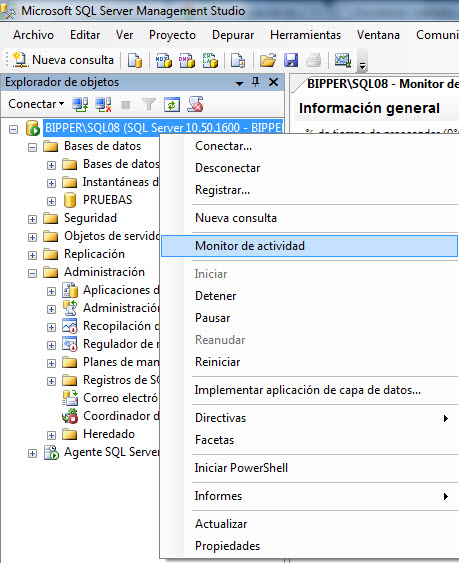Click the SQL Server Compact query icon
The image size is (459, 563).
[238, 60]
